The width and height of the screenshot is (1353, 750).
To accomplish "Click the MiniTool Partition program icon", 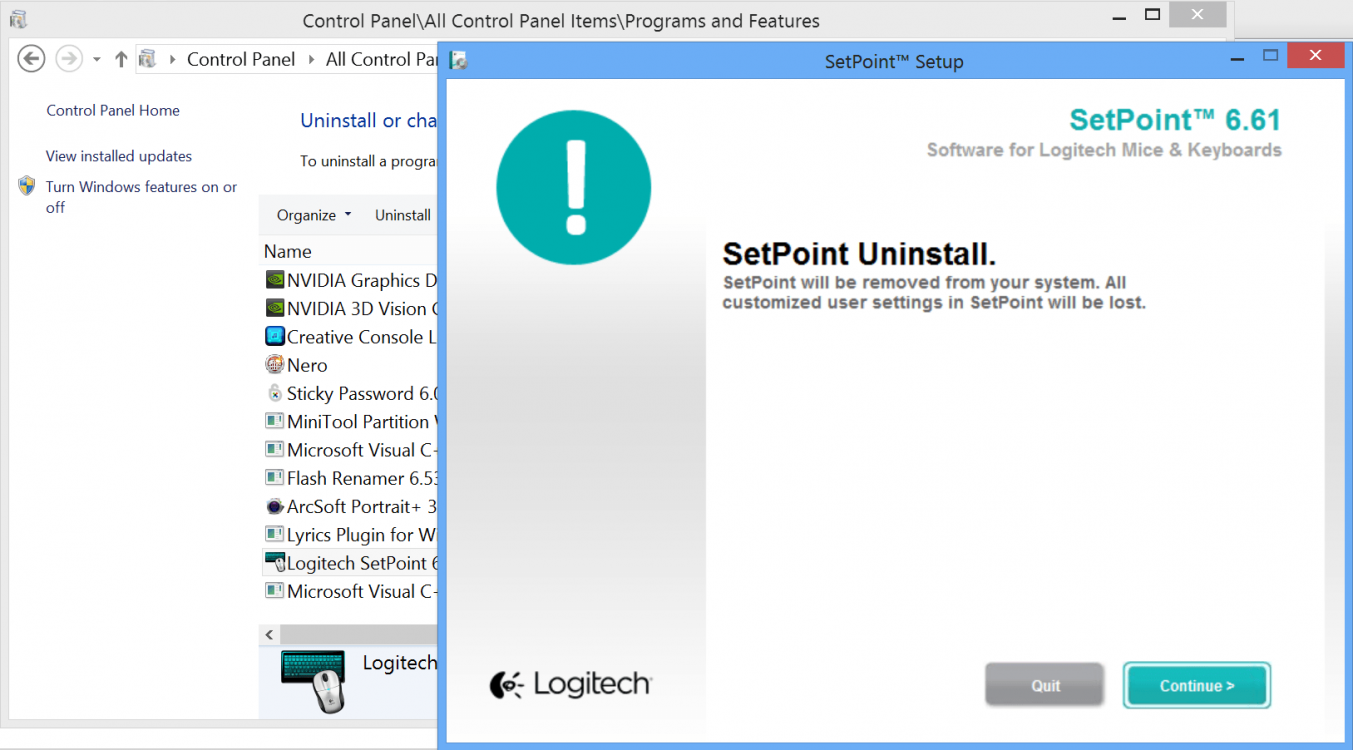I will [x=274, y=421].
